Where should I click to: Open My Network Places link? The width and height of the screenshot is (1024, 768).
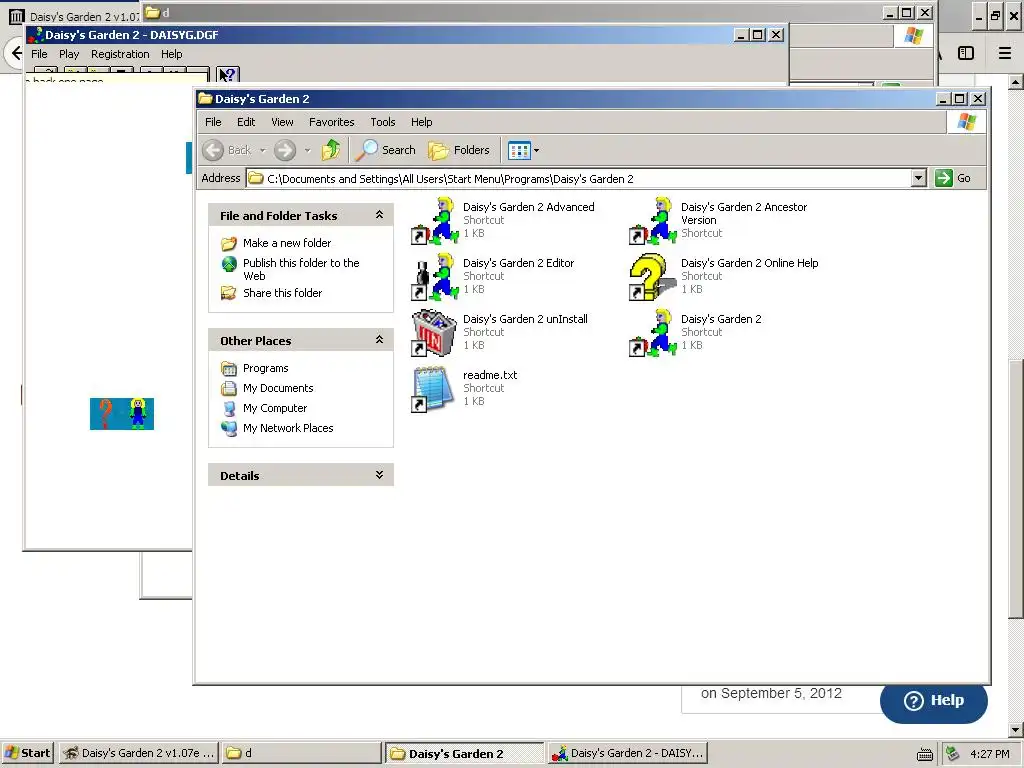pyautogui.click(x=288, y=428)
